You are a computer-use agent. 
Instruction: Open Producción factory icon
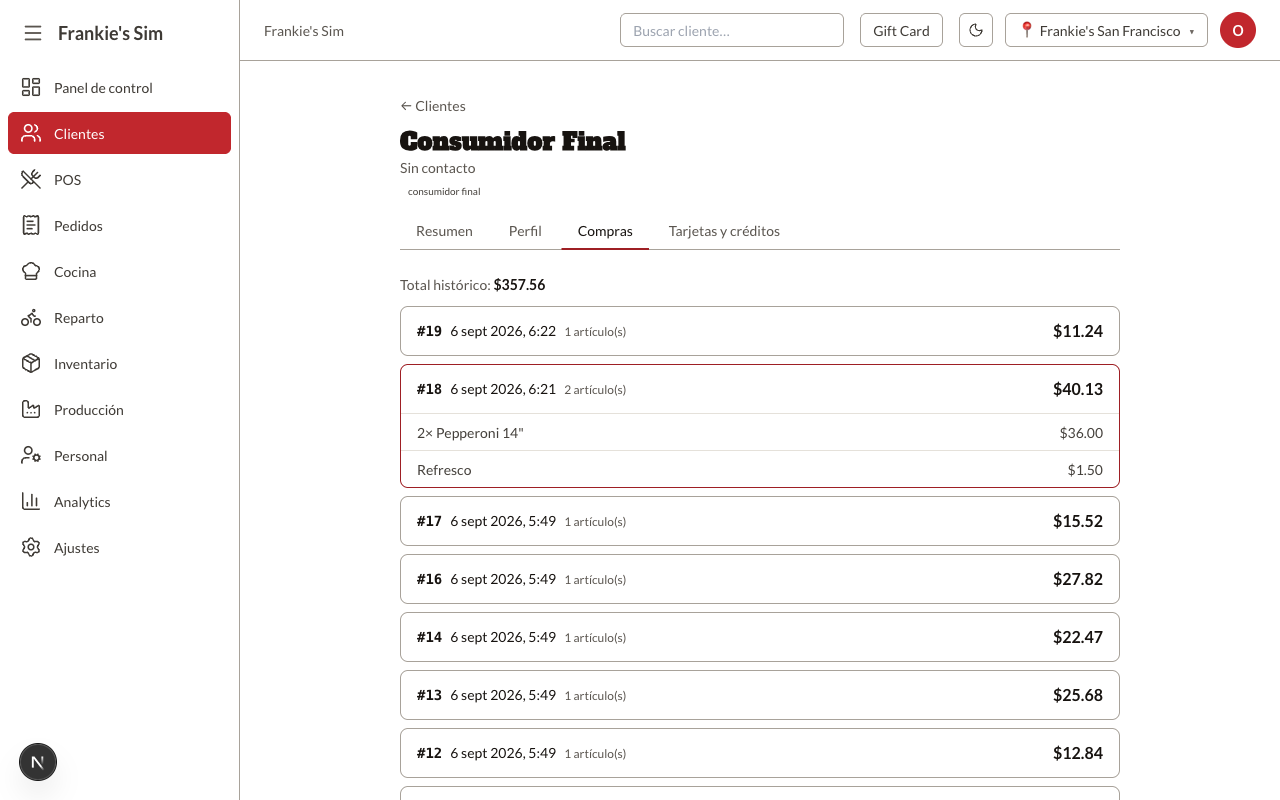click(31, 409)
